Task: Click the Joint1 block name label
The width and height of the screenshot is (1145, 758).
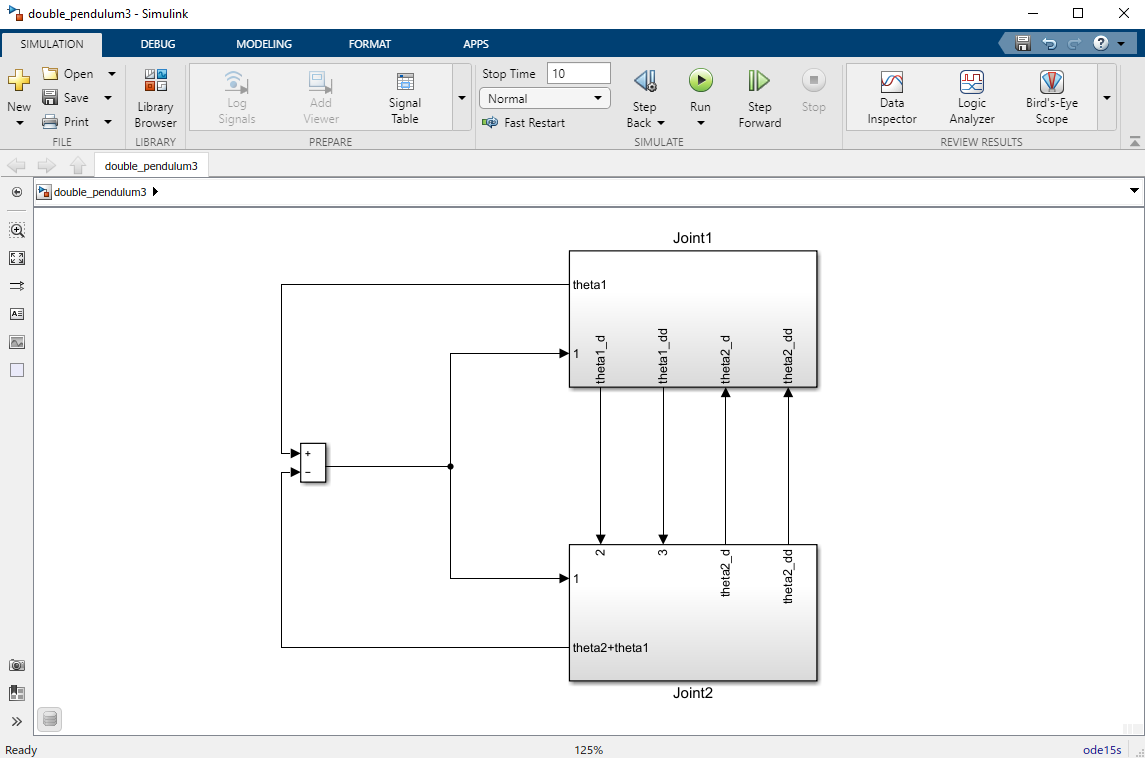Action: 692,238
